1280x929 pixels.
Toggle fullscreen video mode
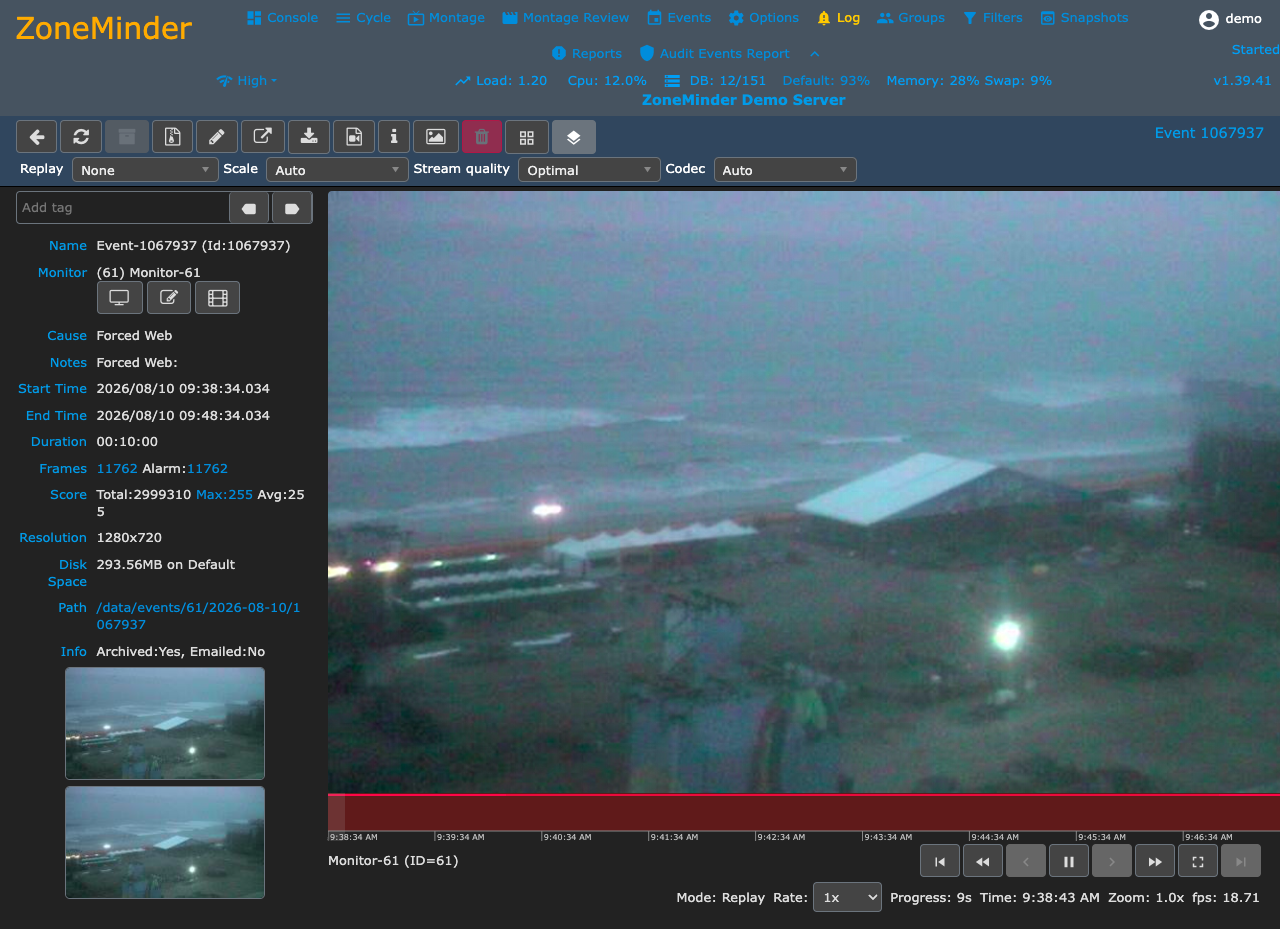(1198, 861)
